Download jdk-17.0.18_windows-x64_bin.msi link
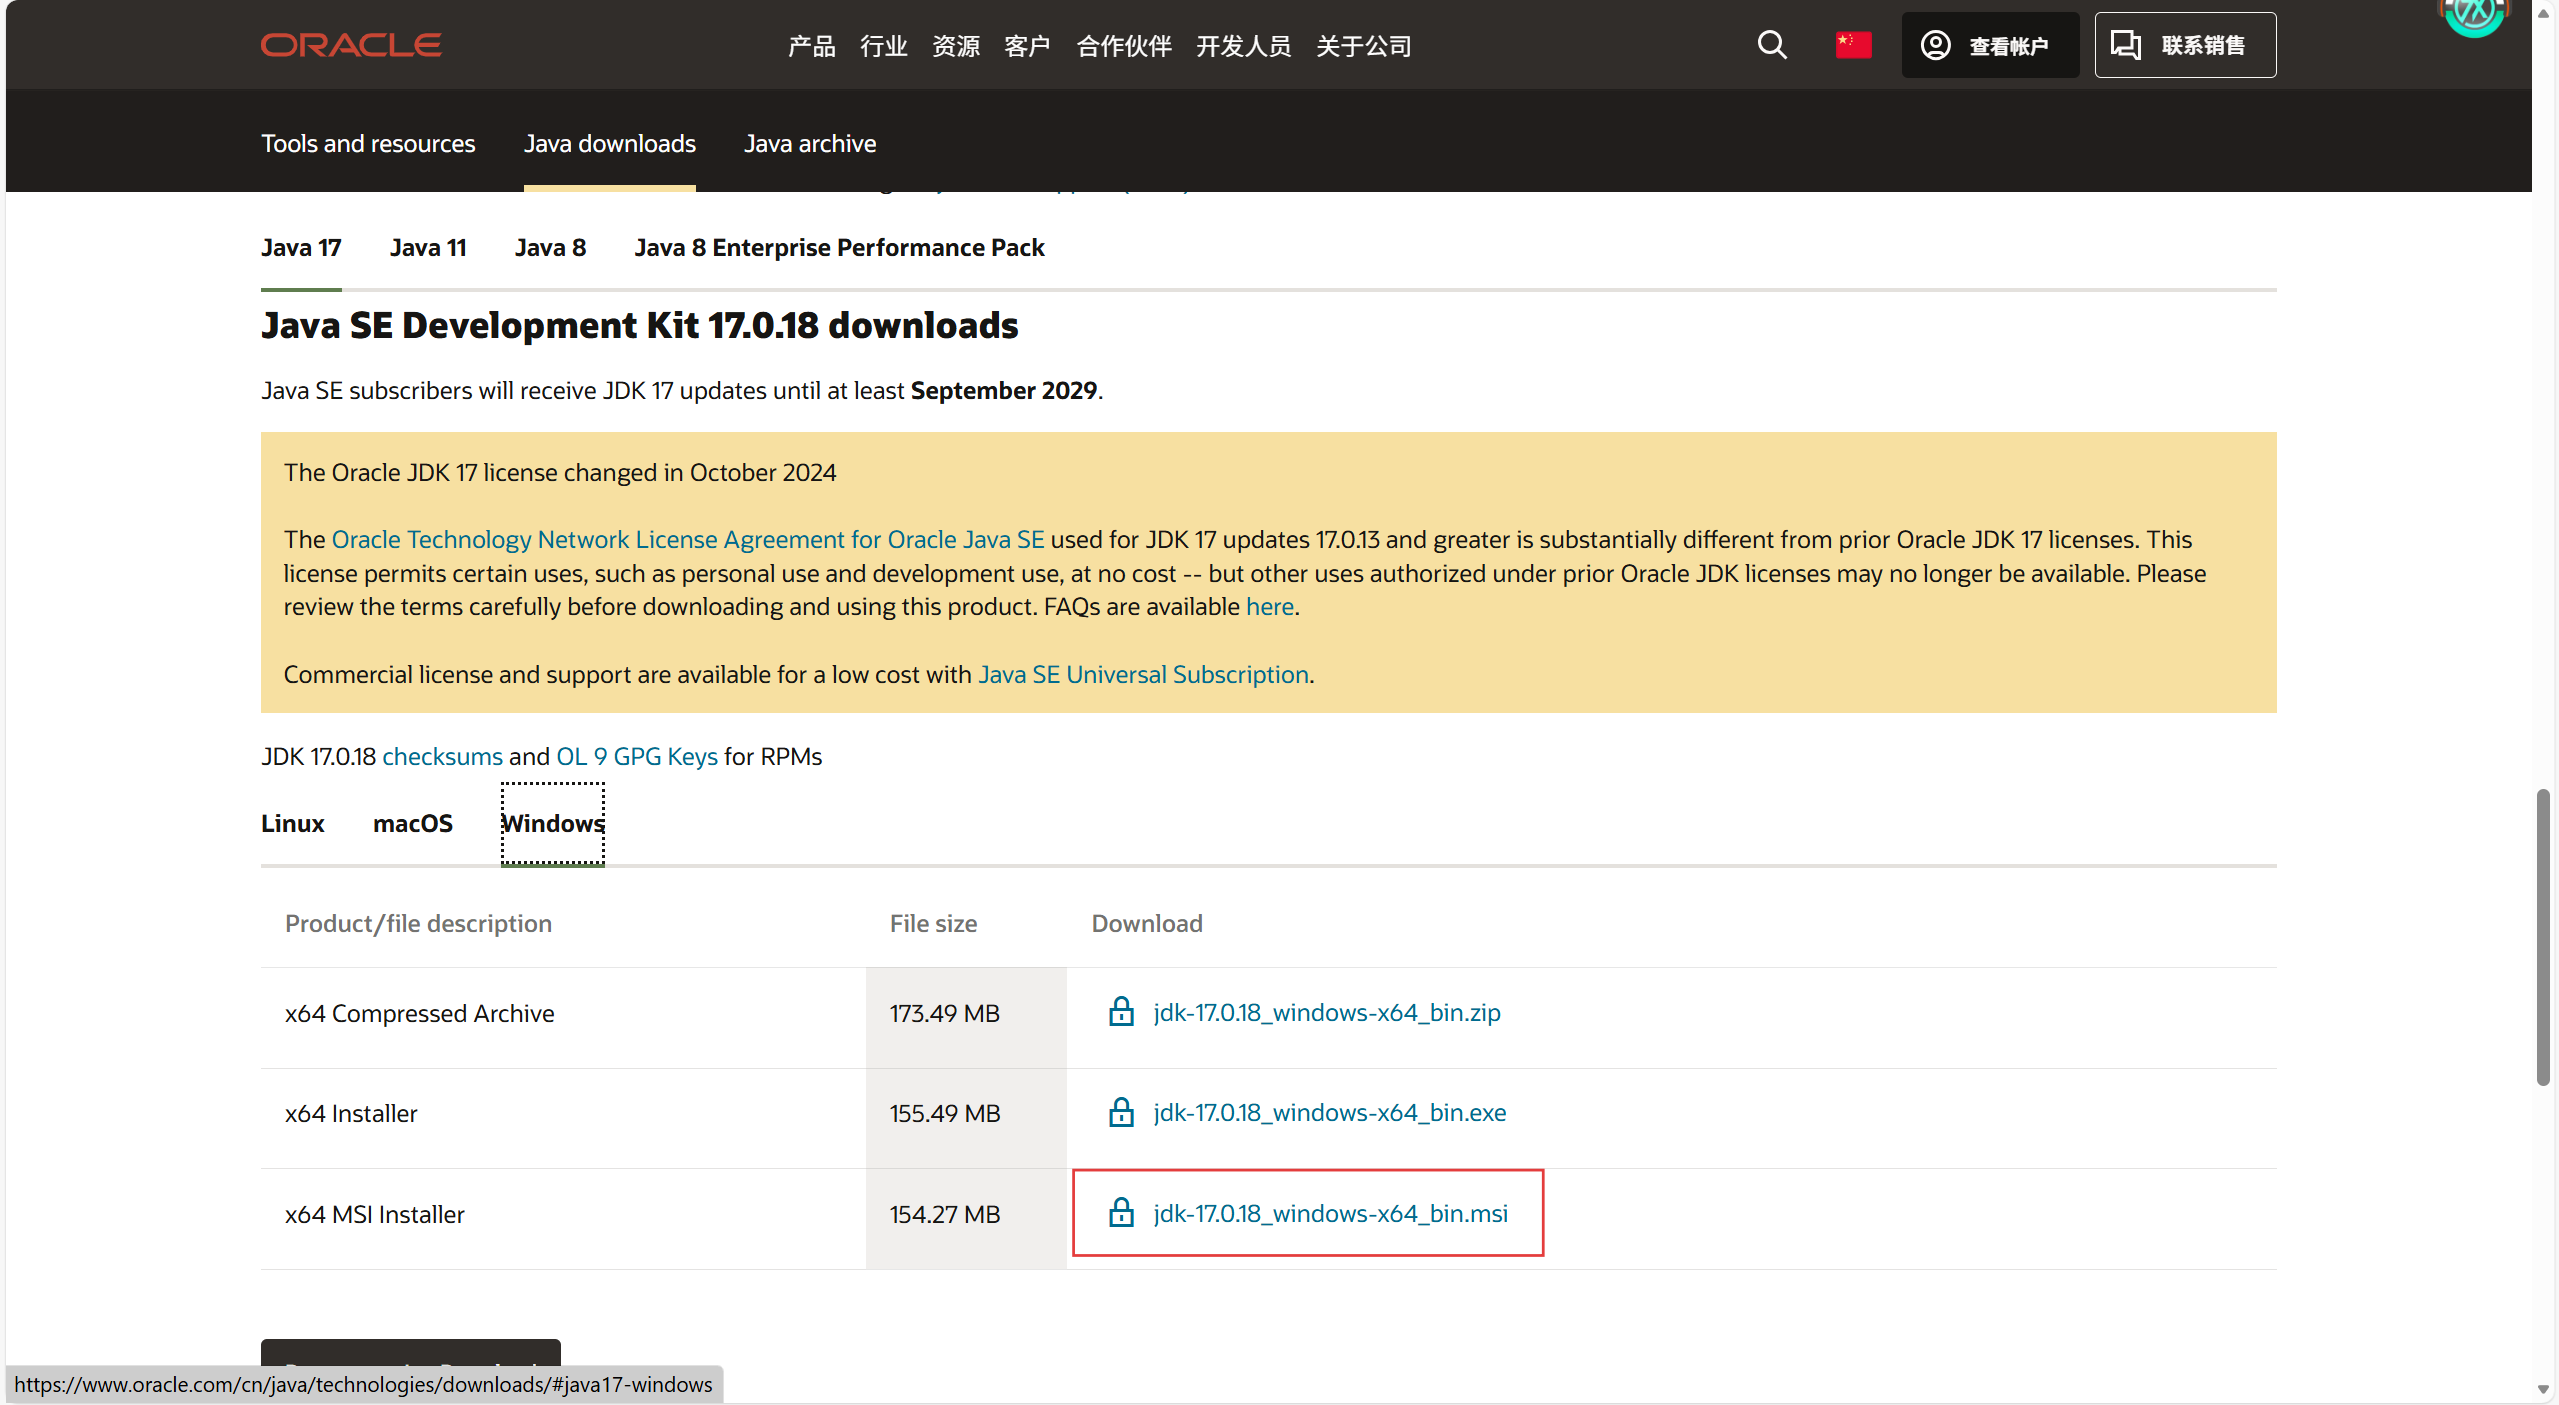 tap(1330, 1213)
